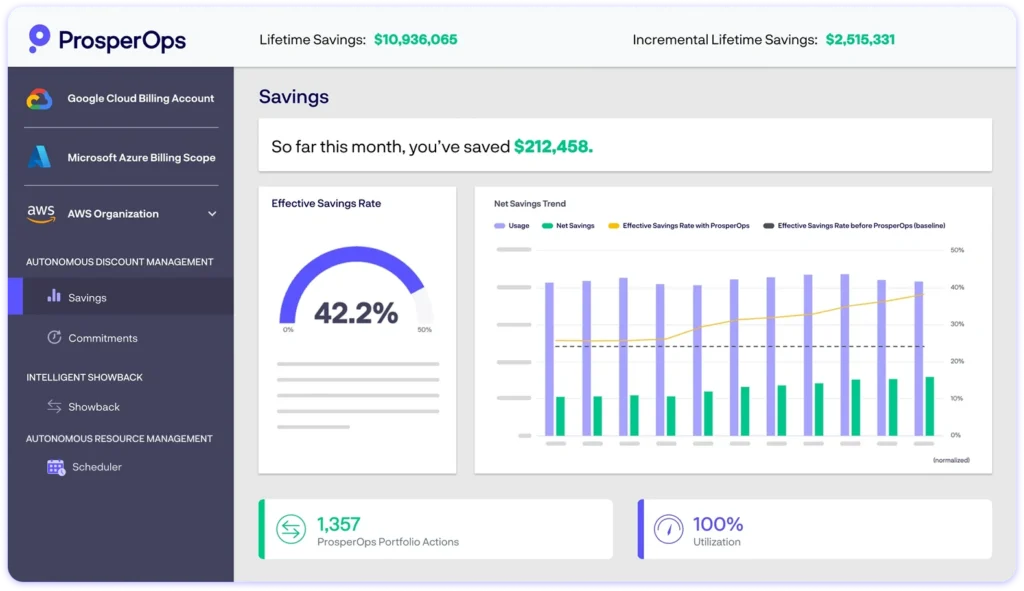This screenshot has width=1024, height=591.
Task: Click the Savings page heading
Action: pyautogui.click(x=294, y=97)
